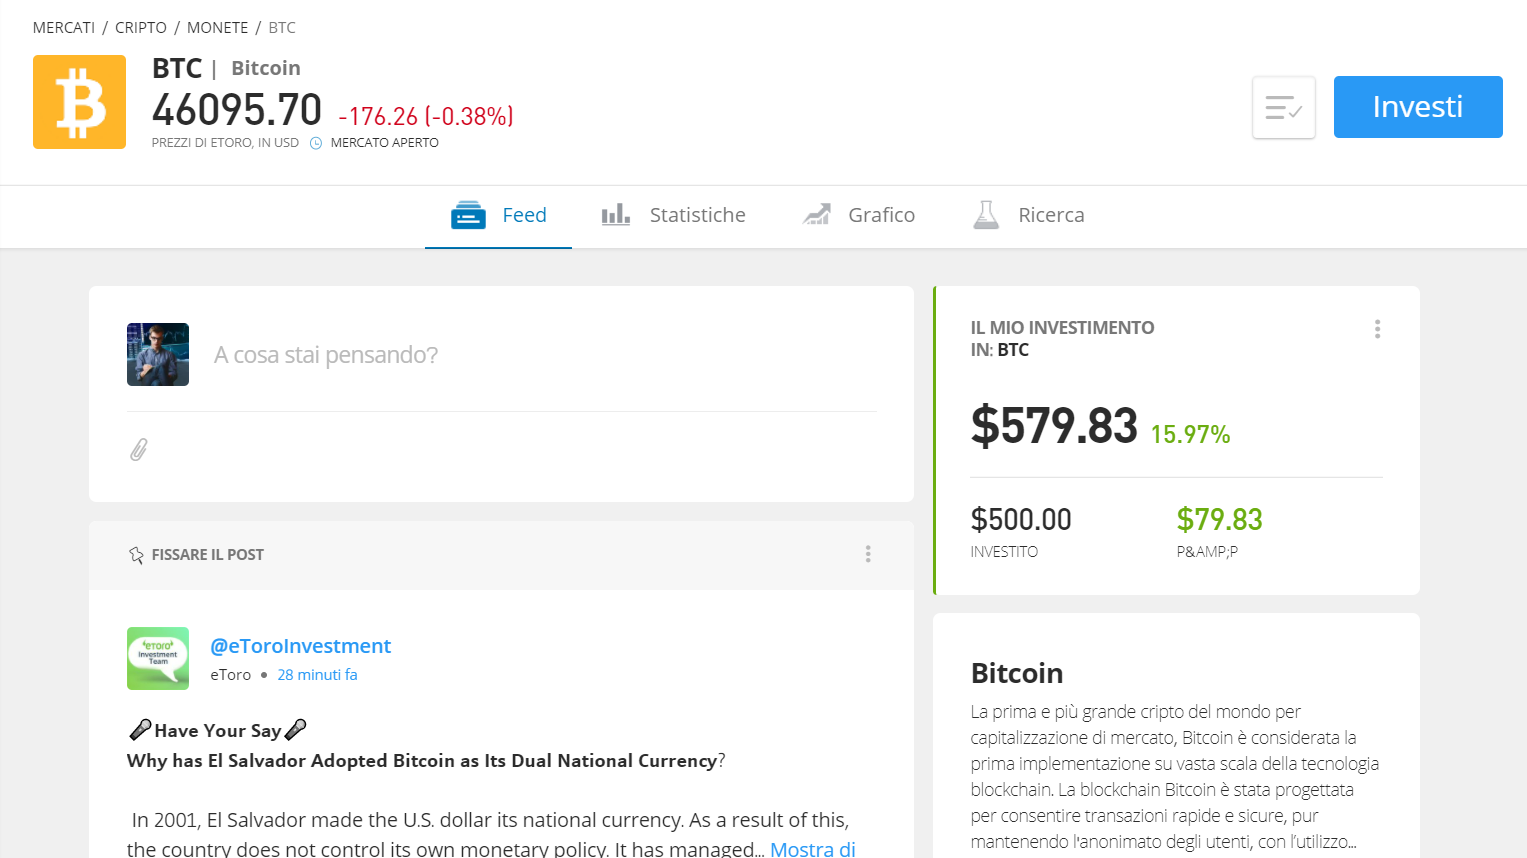The width and height of the screenshot is (1527, 858).
Task: Click the eToroInvestment avatar
Action: [158, 658]
